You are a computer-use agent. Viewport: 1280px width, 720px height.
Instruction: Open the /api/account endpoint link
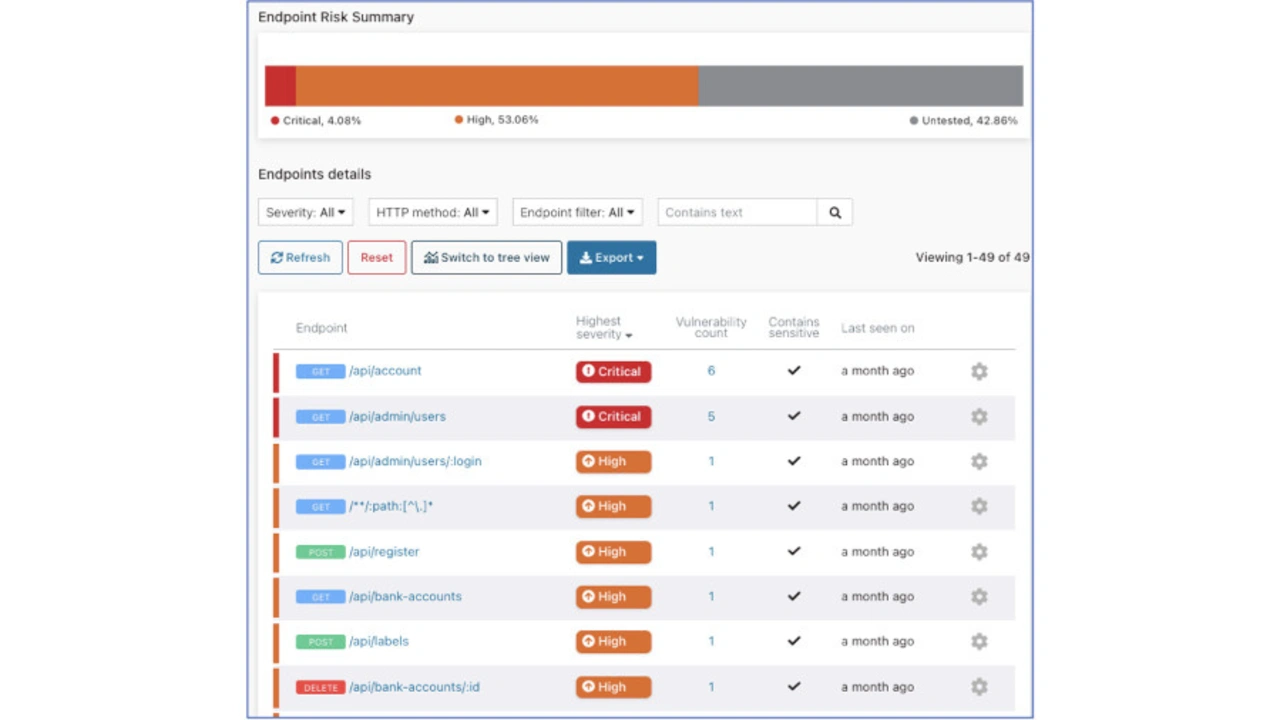point(385,371)
